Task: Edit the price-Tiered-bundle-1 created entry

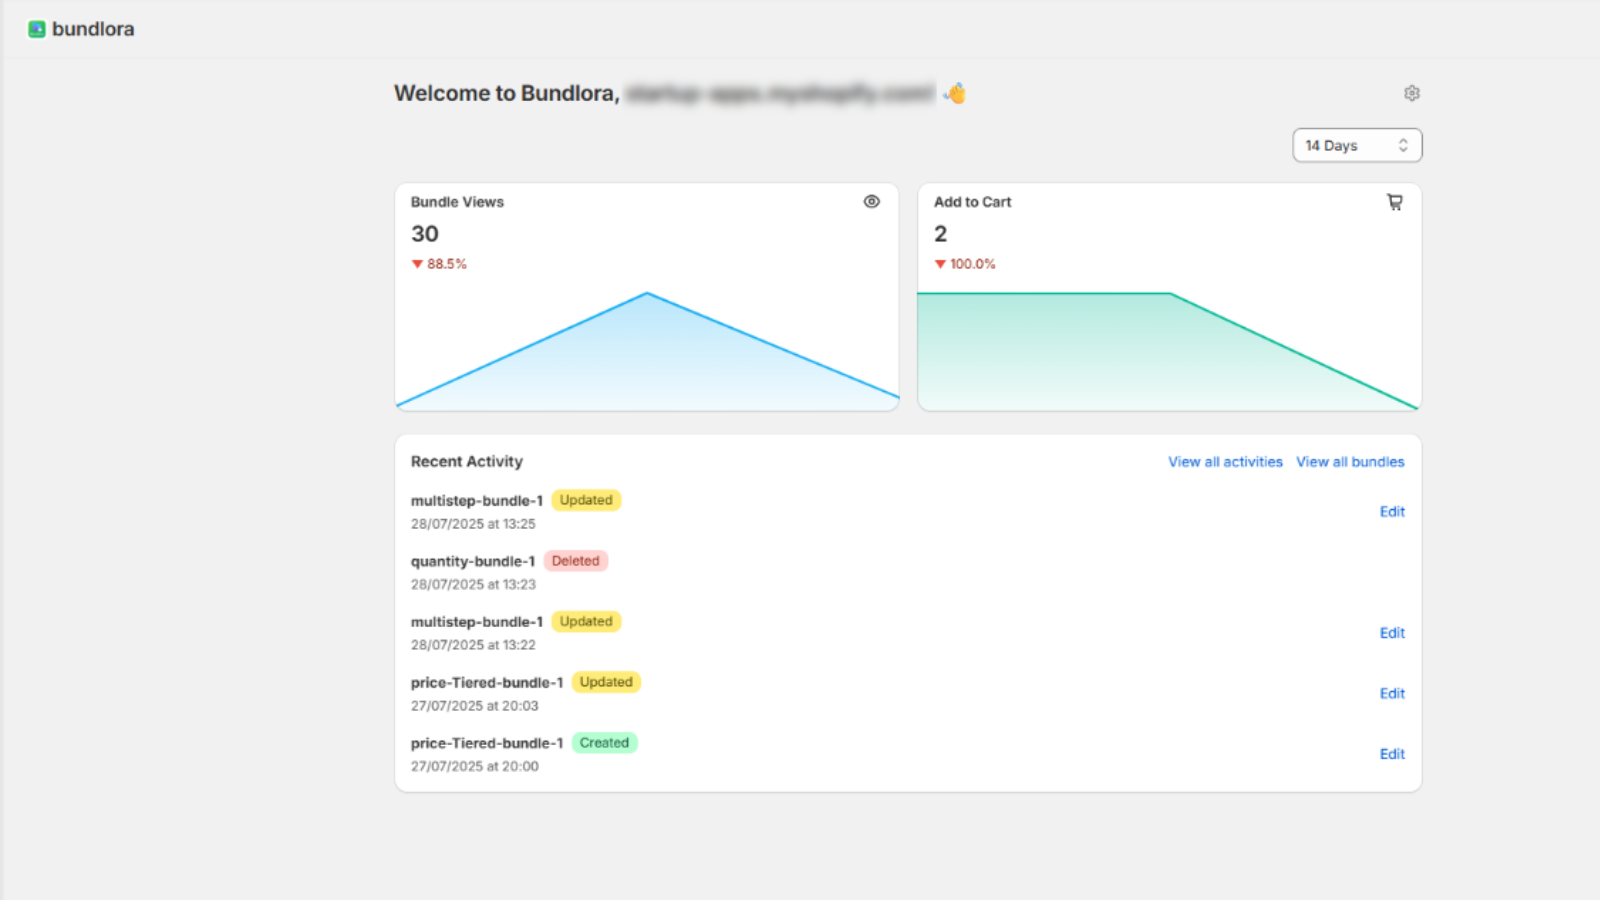Action: click(1391, 754)
